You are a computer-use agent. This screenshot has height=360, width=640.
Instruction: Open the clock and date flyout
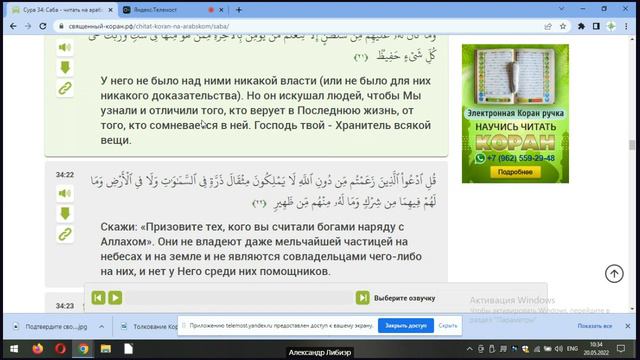click(596, 349)
